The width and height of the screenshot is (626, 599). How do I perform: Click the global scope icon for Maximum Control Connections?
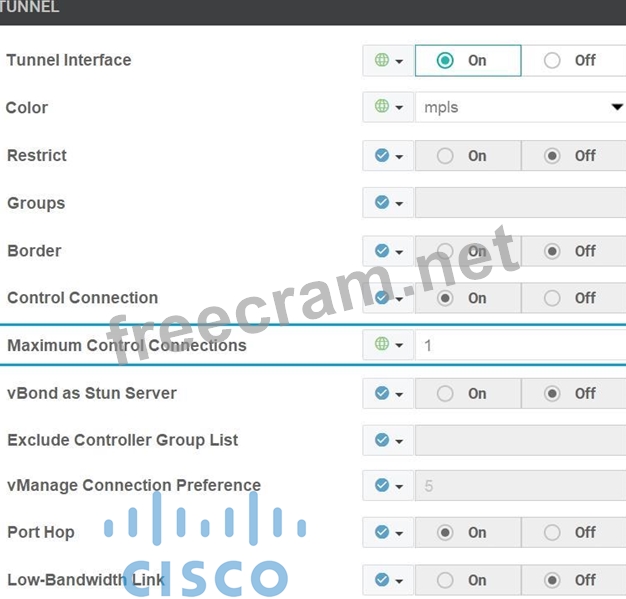click(x=381, y=345)
